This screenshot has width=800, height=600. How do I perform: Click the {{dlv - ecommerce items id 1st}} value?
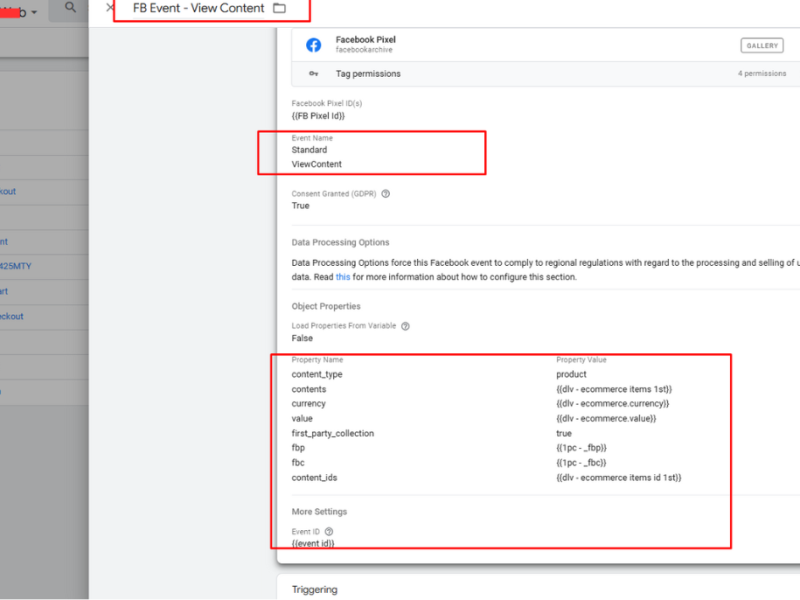[x=619, y=478]
